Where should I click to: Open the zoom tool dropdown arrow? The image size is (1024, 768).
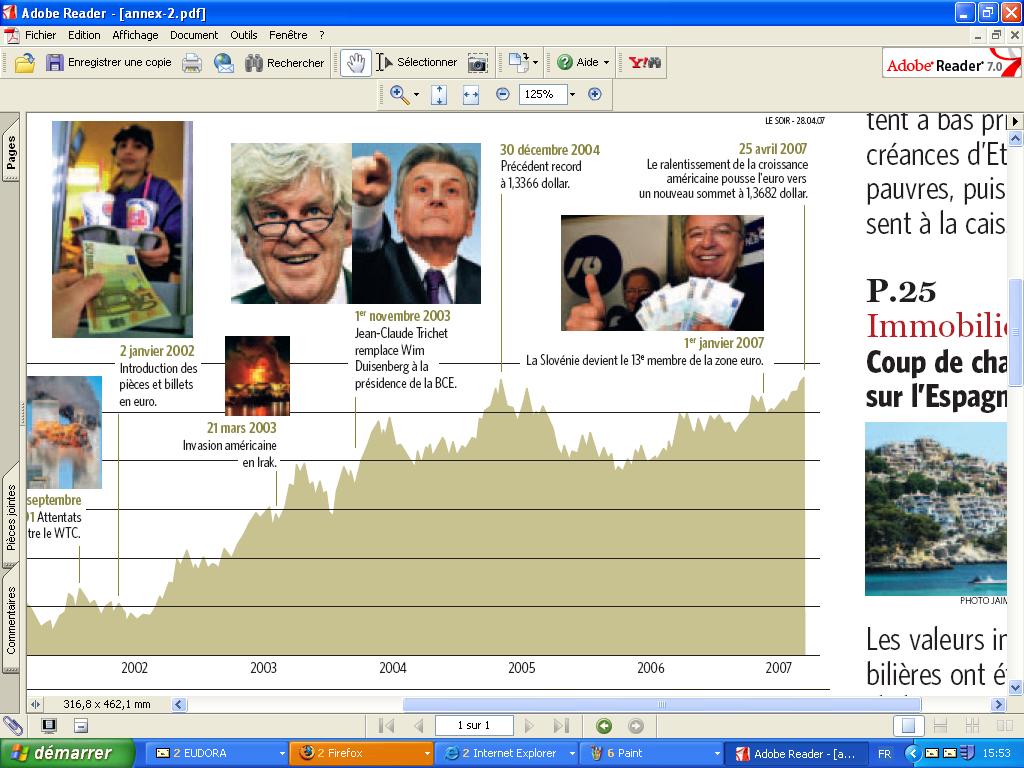point(416,95)
